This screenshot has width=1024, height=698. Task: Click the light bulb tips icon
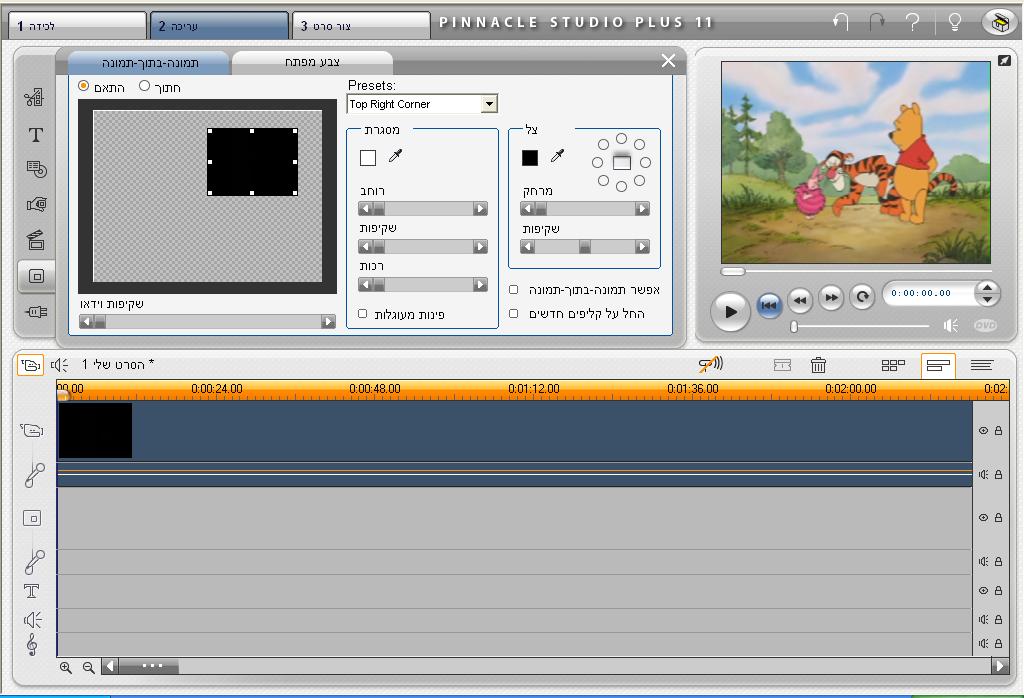pyautogui.click(x=954, y=22)
